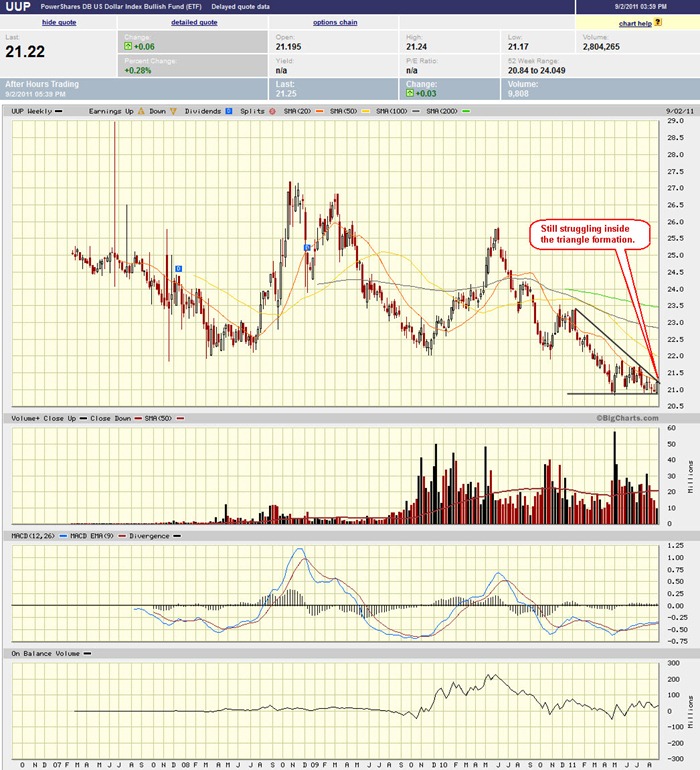Image resolution: width=700 pixels, height=770 pixels.
Task: Click the 29.0 price axis label
Action: coord(675,120)
